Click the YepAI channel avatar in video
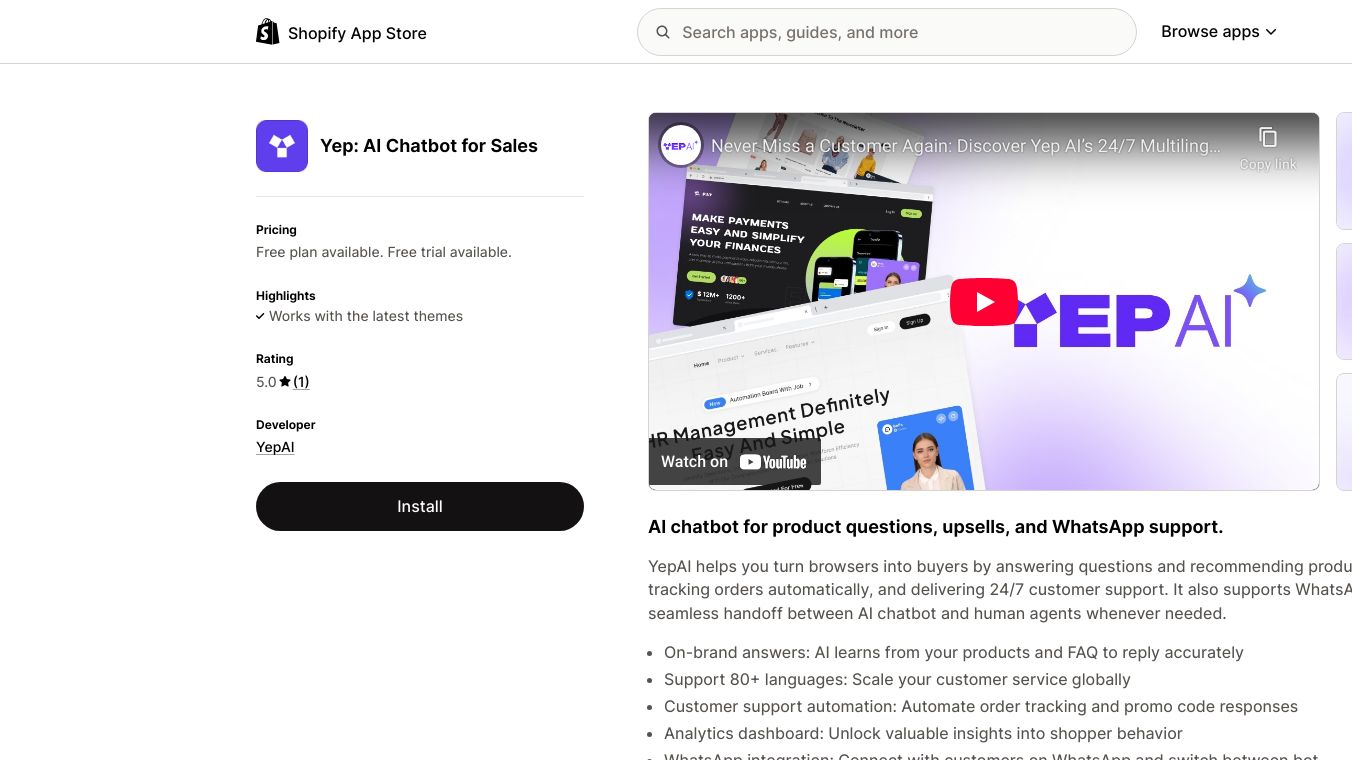This screenshot has height=760, width=1352. [681, 146]
